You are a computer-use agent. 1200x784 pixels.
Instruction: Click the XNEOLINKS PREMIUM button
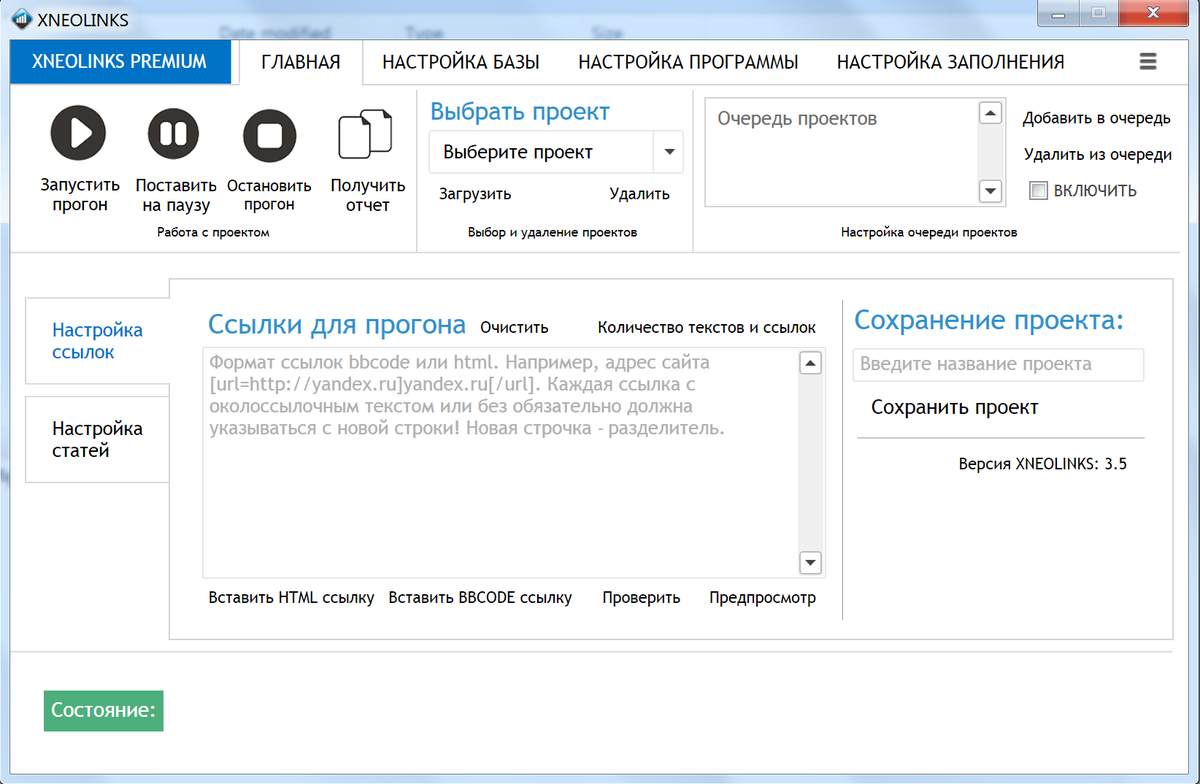point(120,62)
